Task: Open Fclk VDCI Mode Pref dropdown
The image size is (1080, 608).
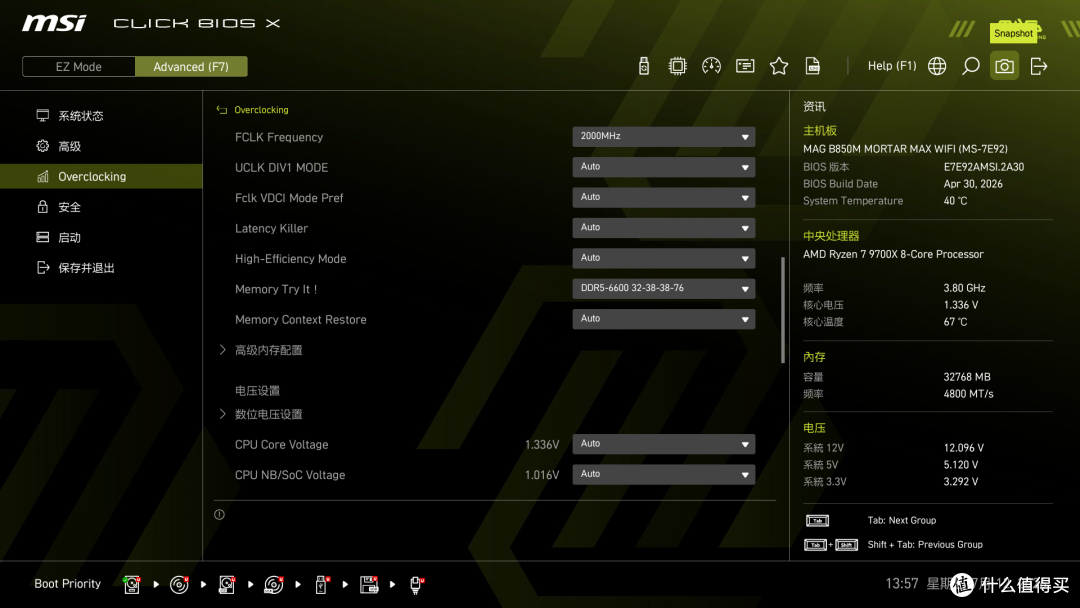Action: [x=663, y=197]
